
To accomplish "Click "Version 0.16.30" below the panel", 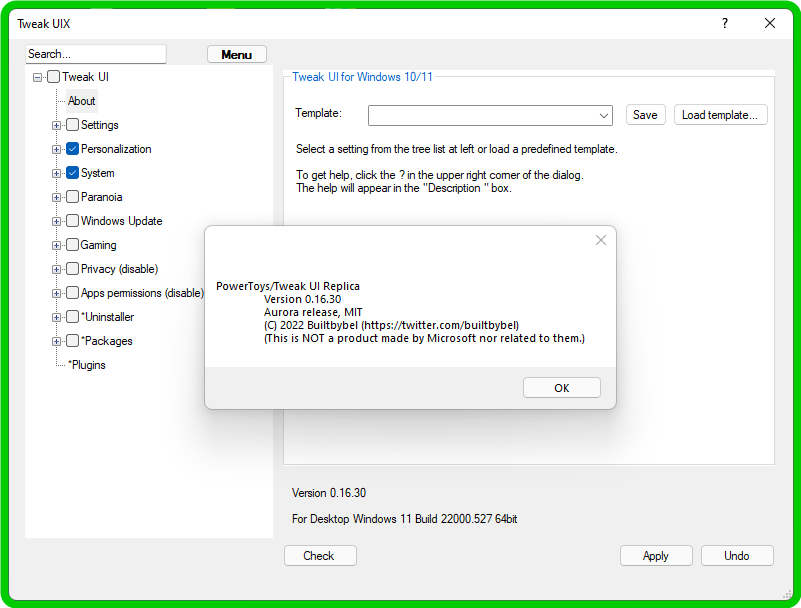I will [329, 493].
